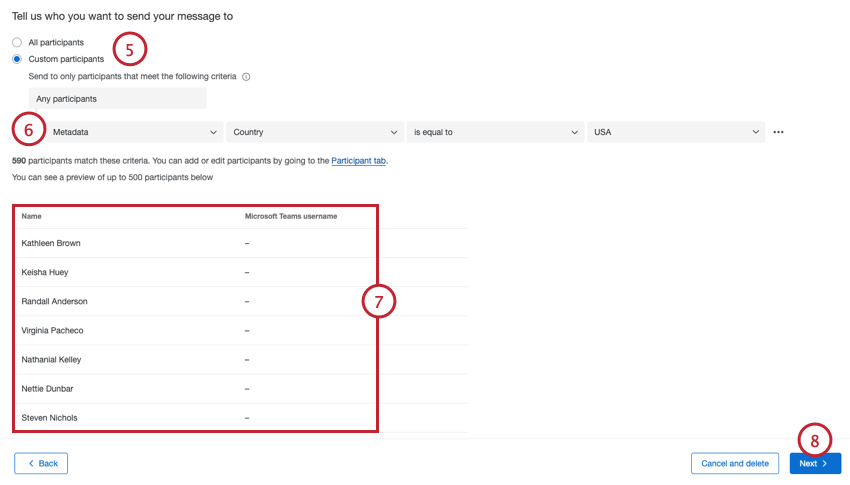Select the Steven Nichols participant row
This screenshot has width=850, height=485.
point(240,418)
